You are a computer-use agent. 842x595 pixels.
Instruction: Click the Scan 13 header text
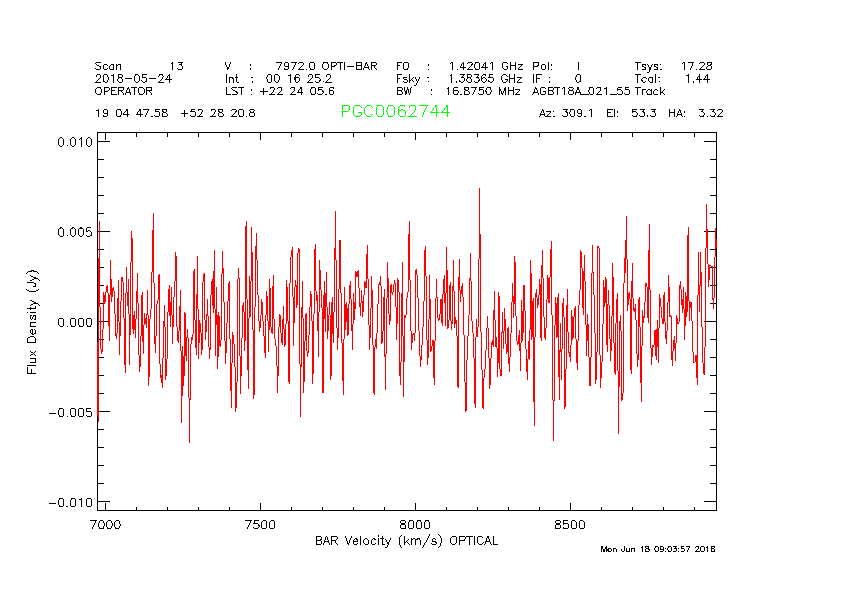(139, 66)
